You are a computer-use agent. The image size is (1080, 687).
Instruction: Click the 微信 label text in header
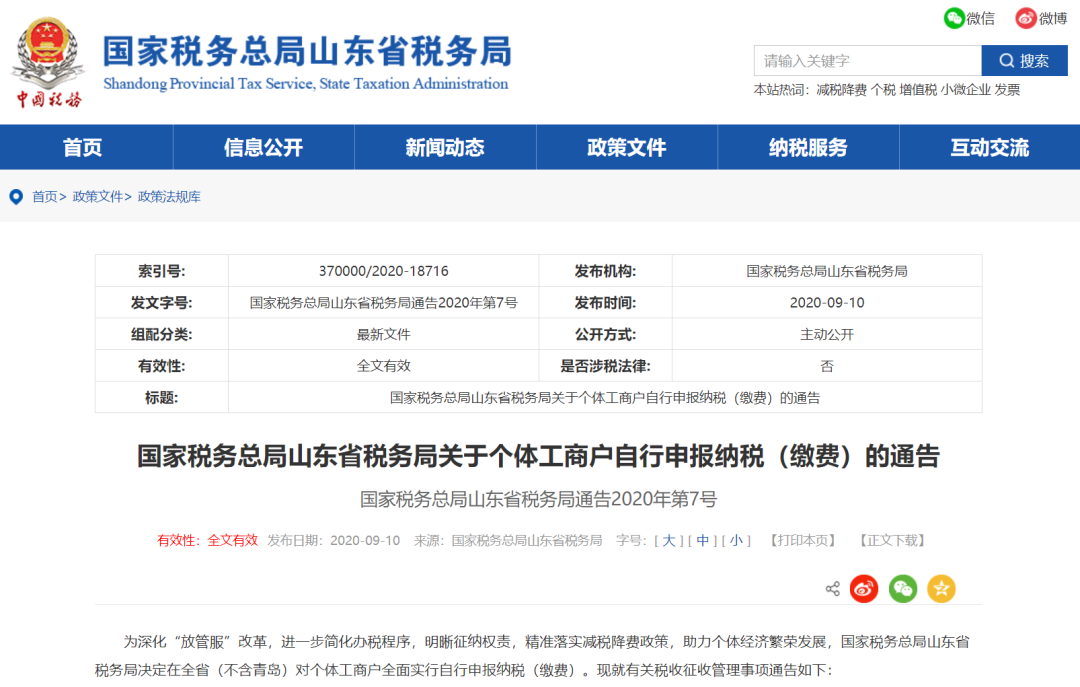(x=981, y=19)
